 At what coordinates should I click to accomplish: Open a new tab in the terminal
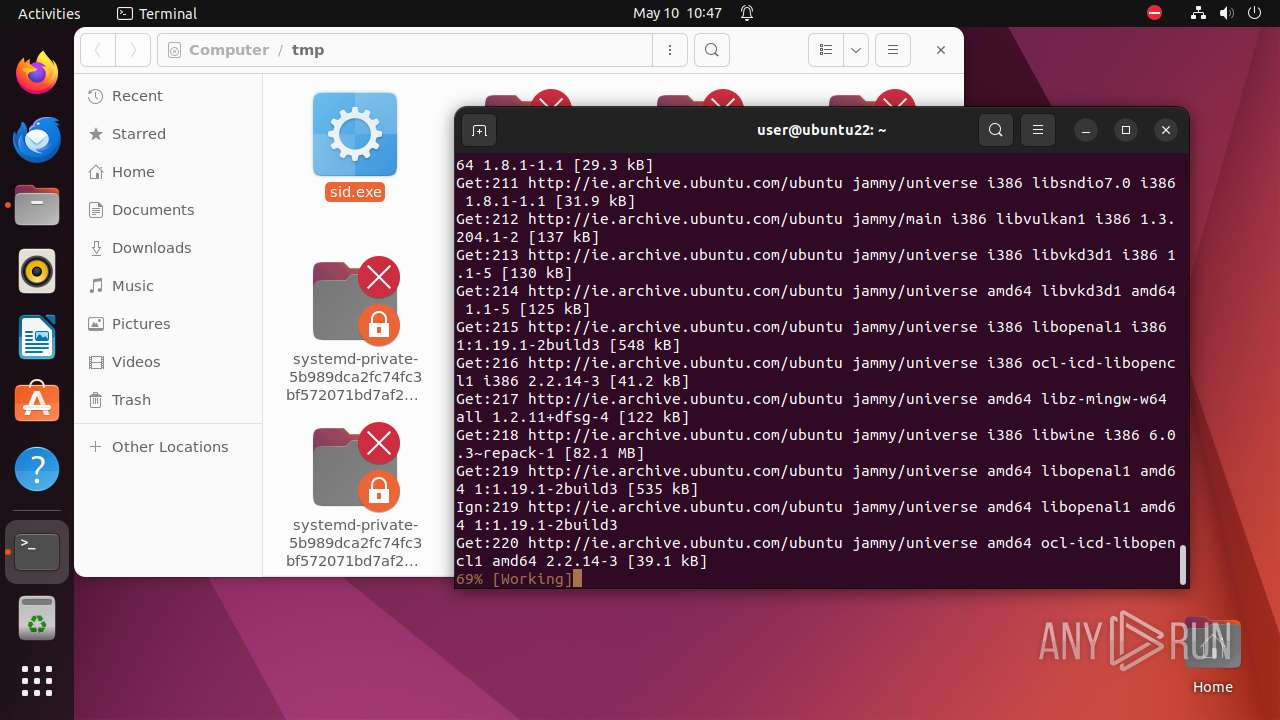pyautogui.click(x=479, y=130)
